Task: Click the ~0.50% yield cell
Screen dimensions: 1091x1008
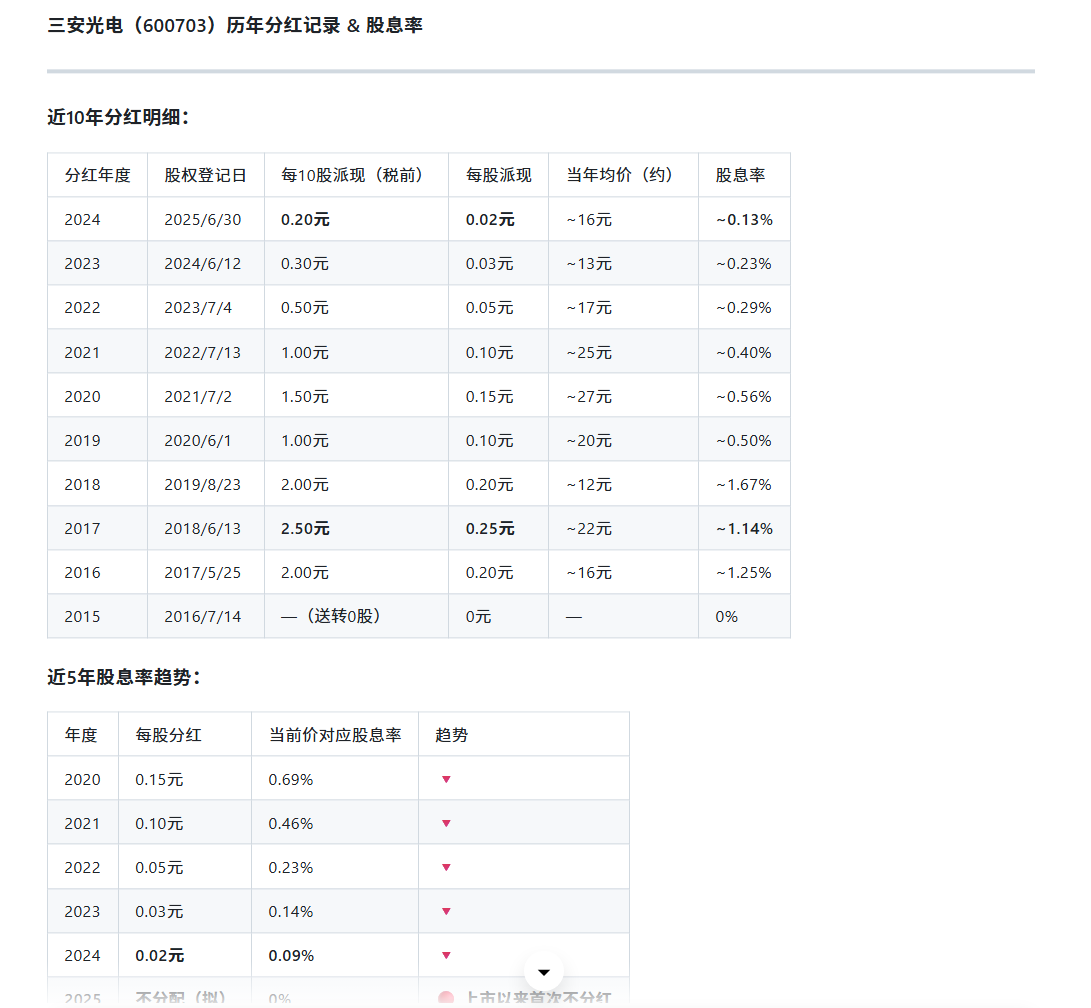Action: pos(744,441)
